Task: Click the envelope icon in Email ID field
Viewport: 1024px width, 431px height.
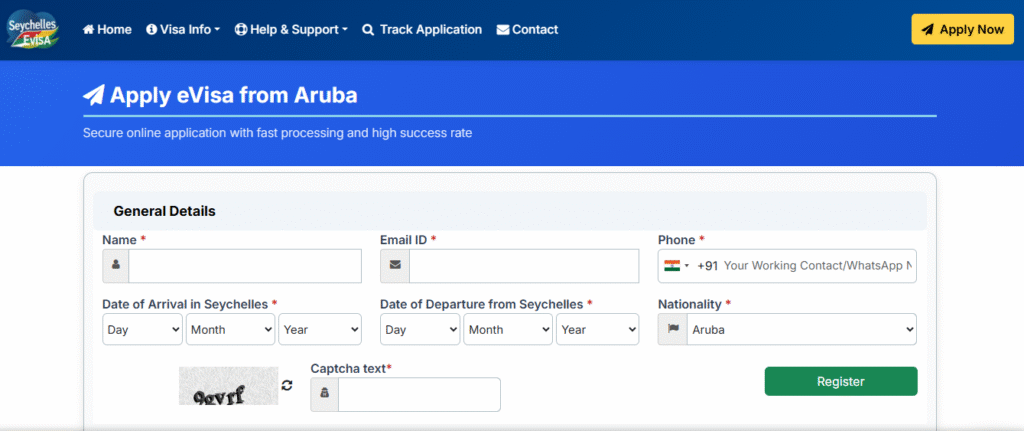Action: coord(394,266)
